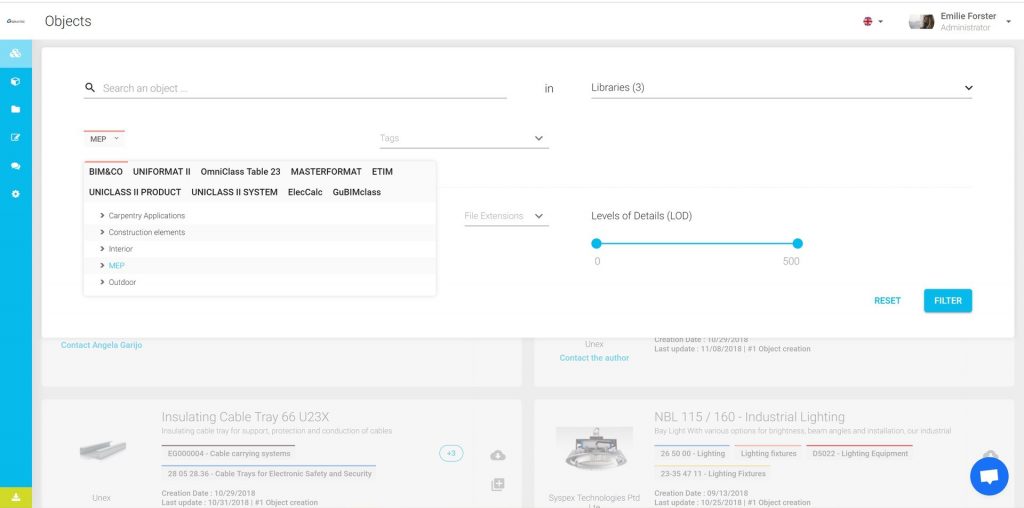Switch to the MASTERFORMAT classification tab
Image resolution: width=1024 pixels, height=508 pixels.
pos(326,172)
